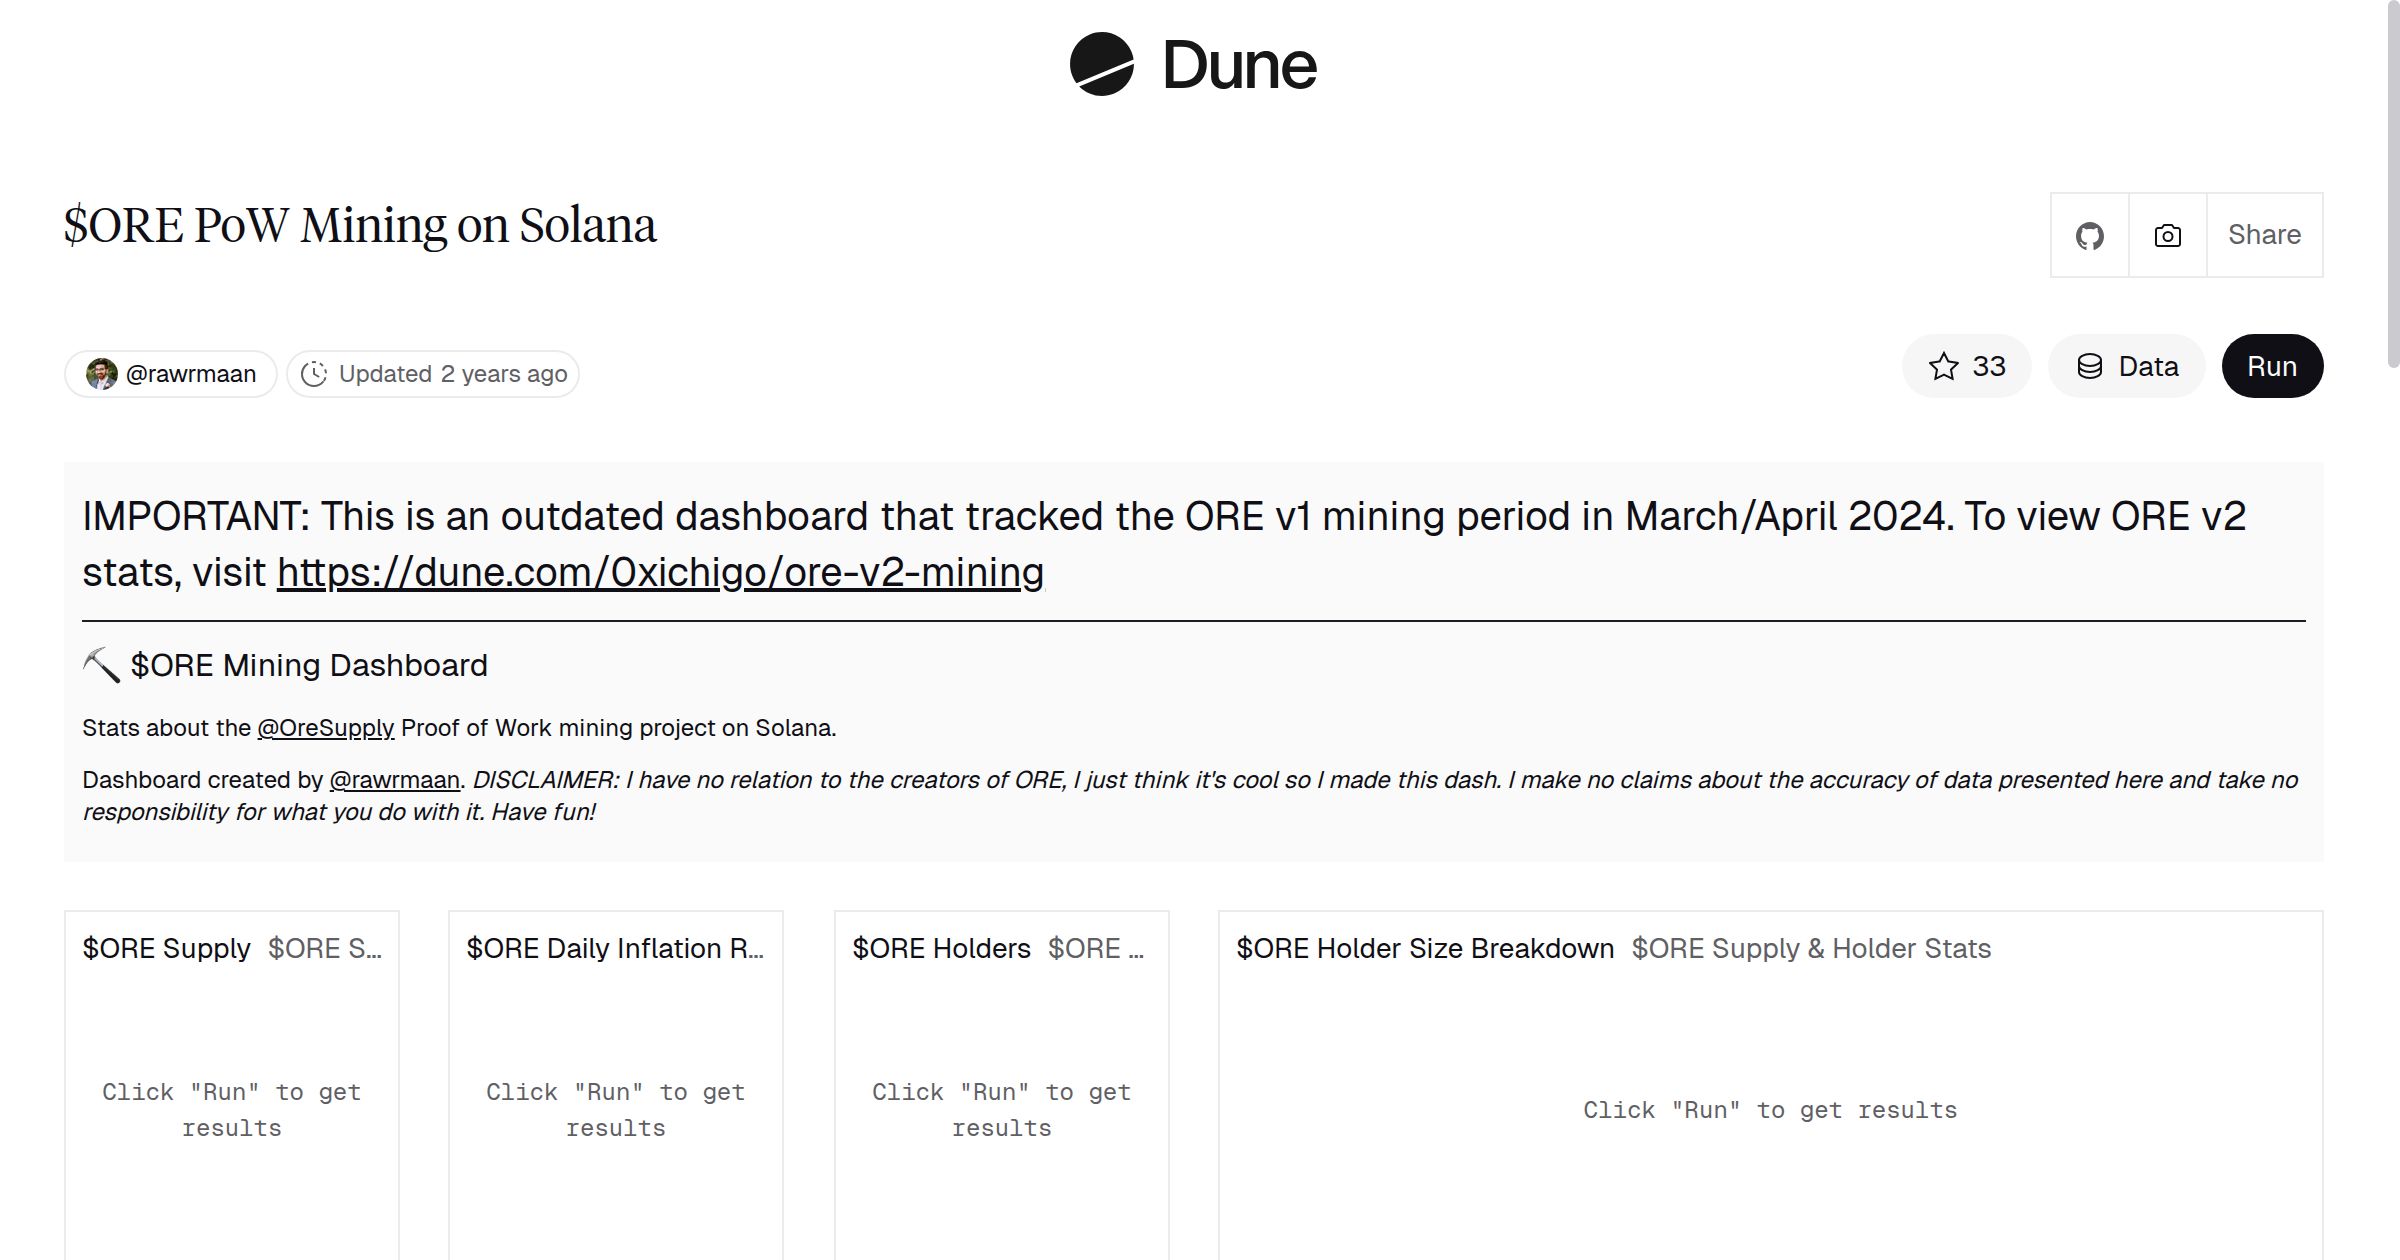Click Updated 2 years ago chip
The height and width of the screenshot is (1260, 2400).
tap(433, 373)
